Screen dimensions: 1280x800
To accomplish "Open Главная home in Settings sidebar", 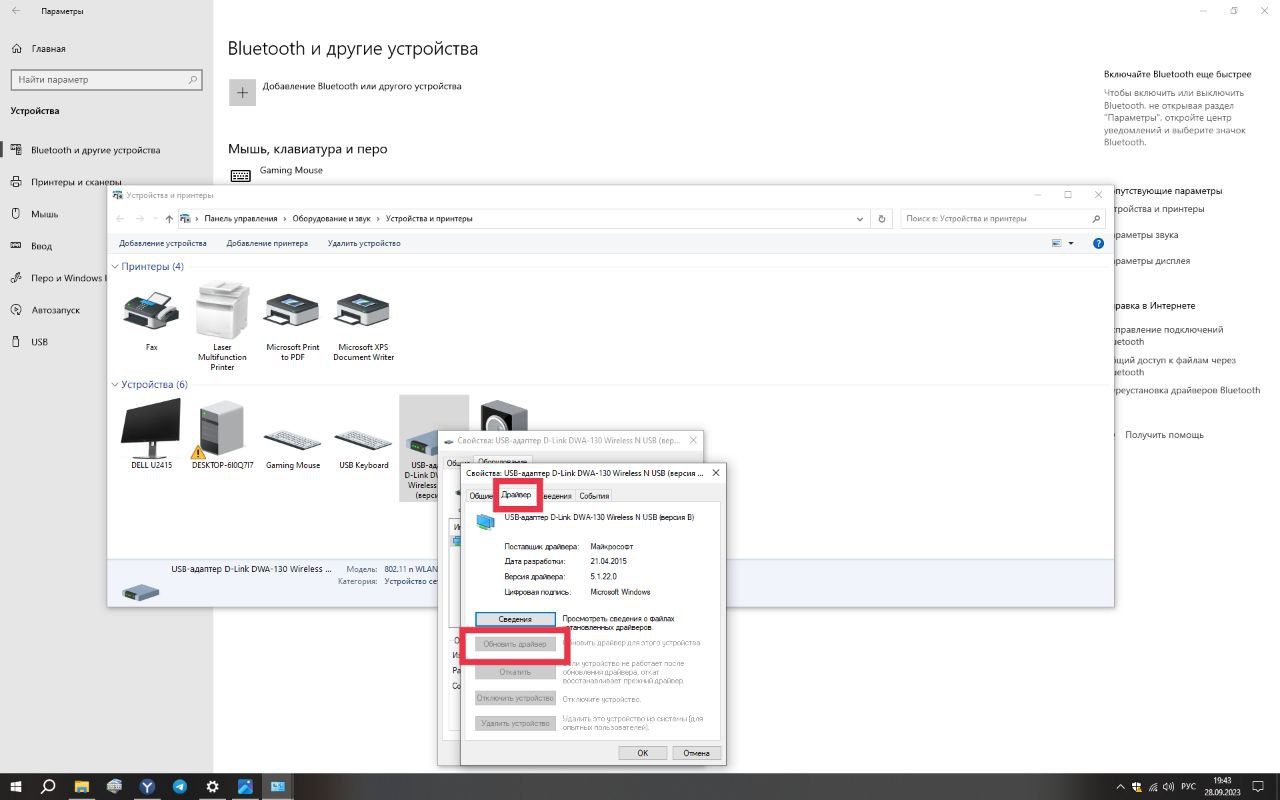I will pyautogui.click(x=38, y=48).
